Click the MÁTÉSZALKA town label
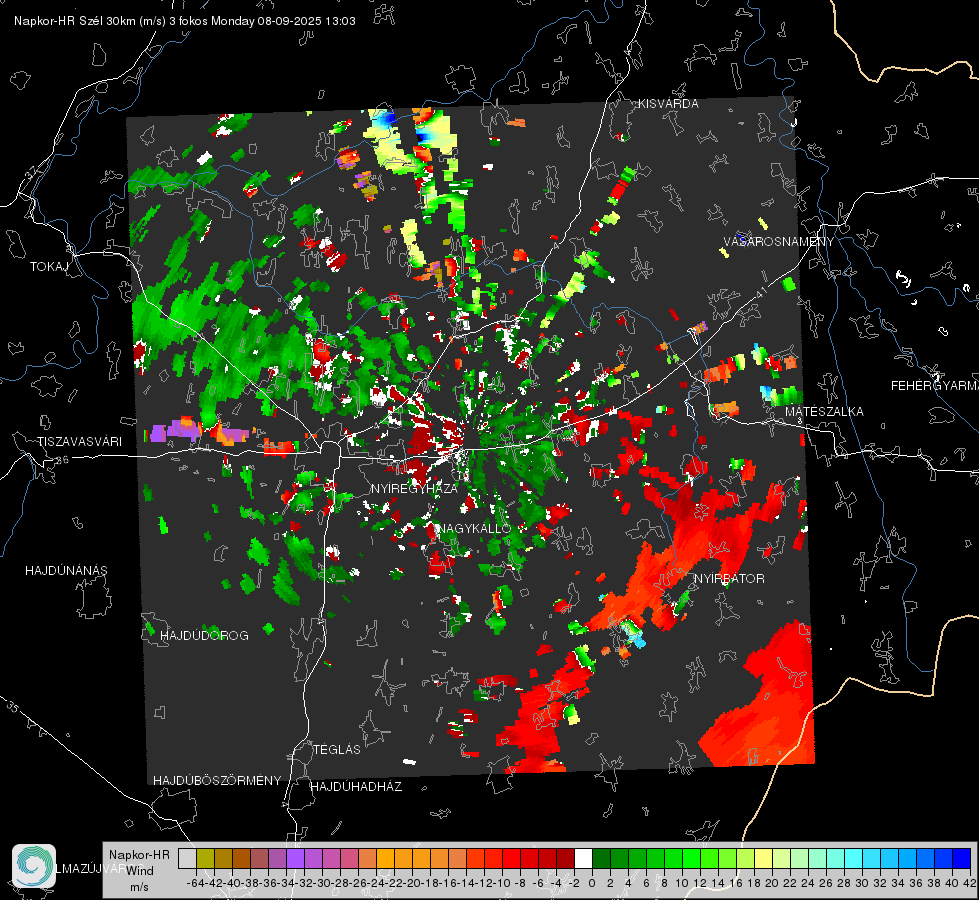Image resolution: width=979 pixels, height=900 pixels. click(824, 412)
